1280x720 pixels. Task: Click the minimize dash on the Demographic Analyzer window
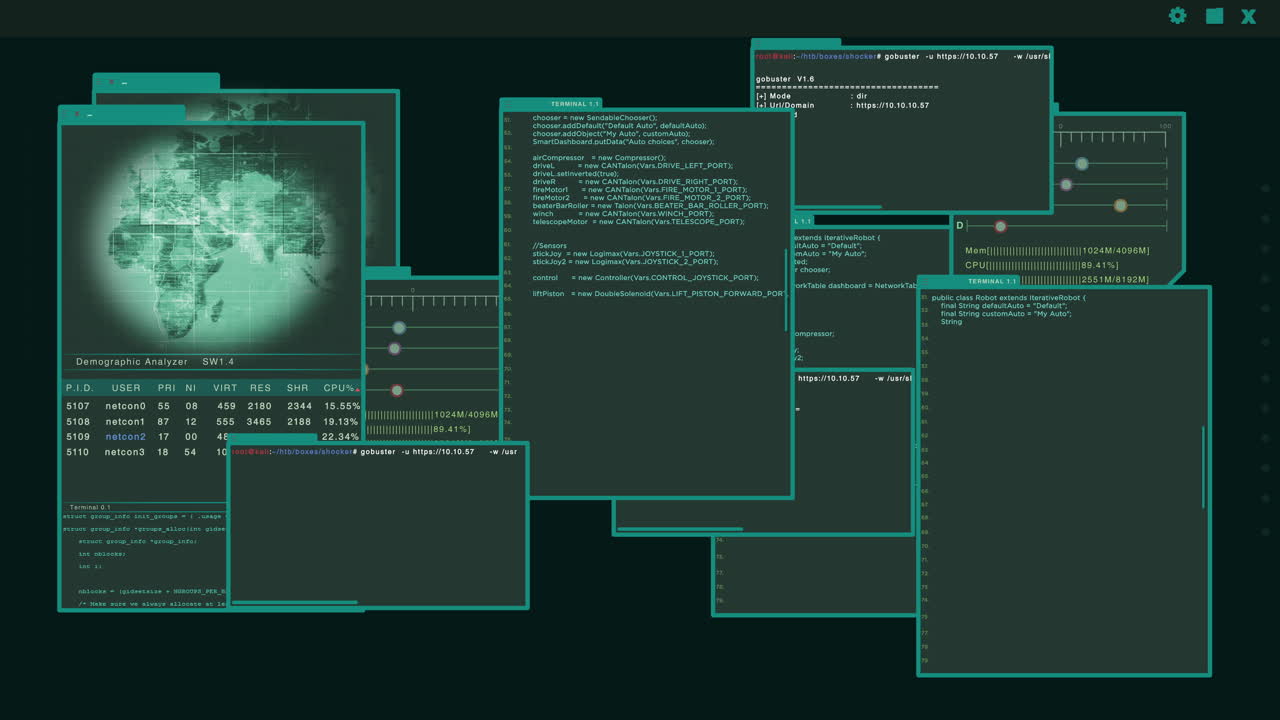coord(88,115)
